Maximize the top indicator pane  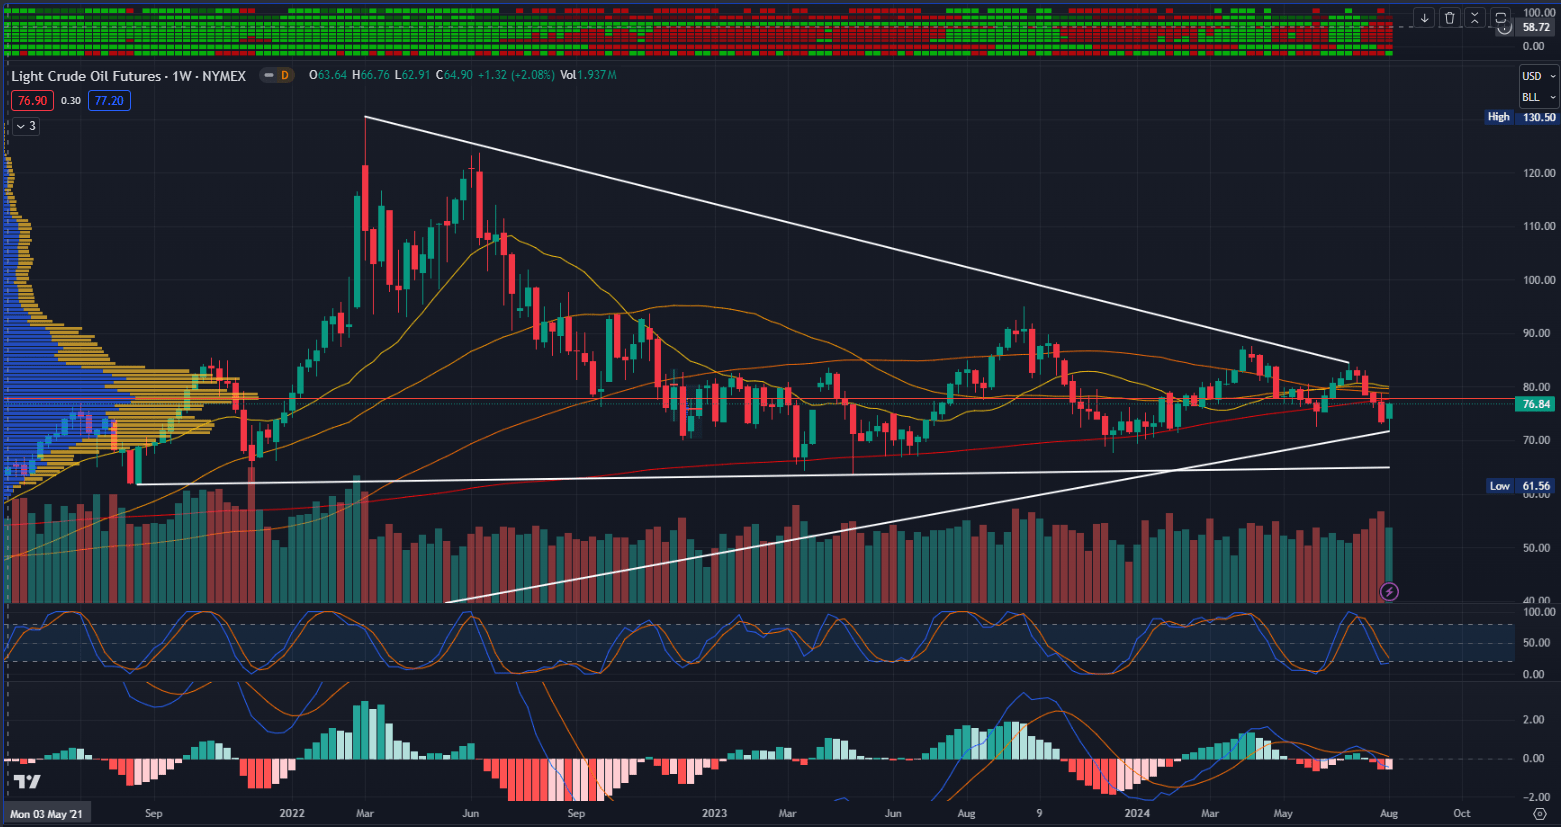click(1501, 18)
